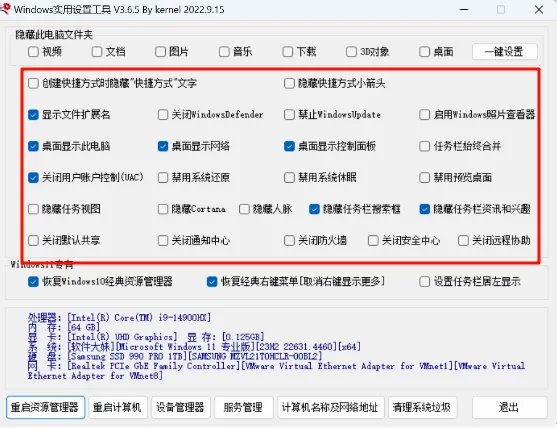
Task: Click the 一键设置 button
Action: pyautogui.click(x=504, y=52)
